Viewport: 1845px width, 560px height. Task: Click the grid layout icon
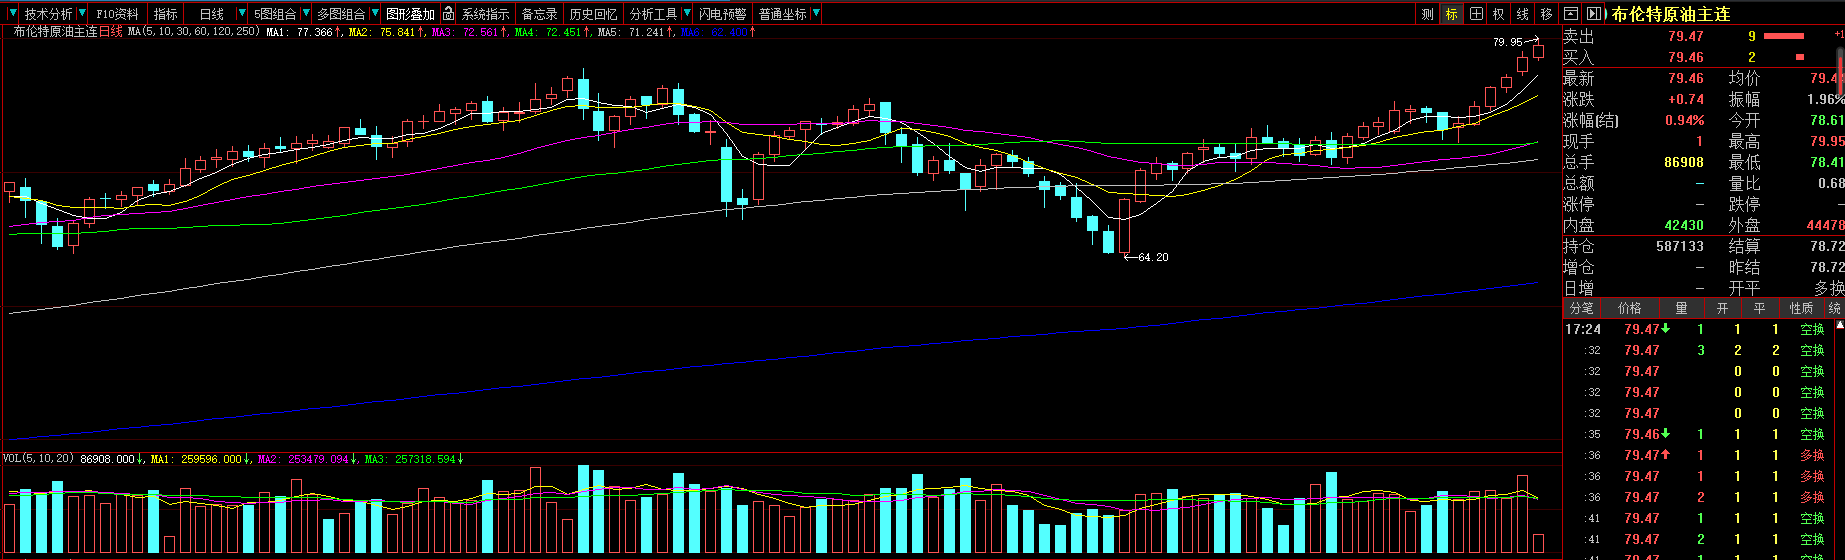pos(1476,14)
